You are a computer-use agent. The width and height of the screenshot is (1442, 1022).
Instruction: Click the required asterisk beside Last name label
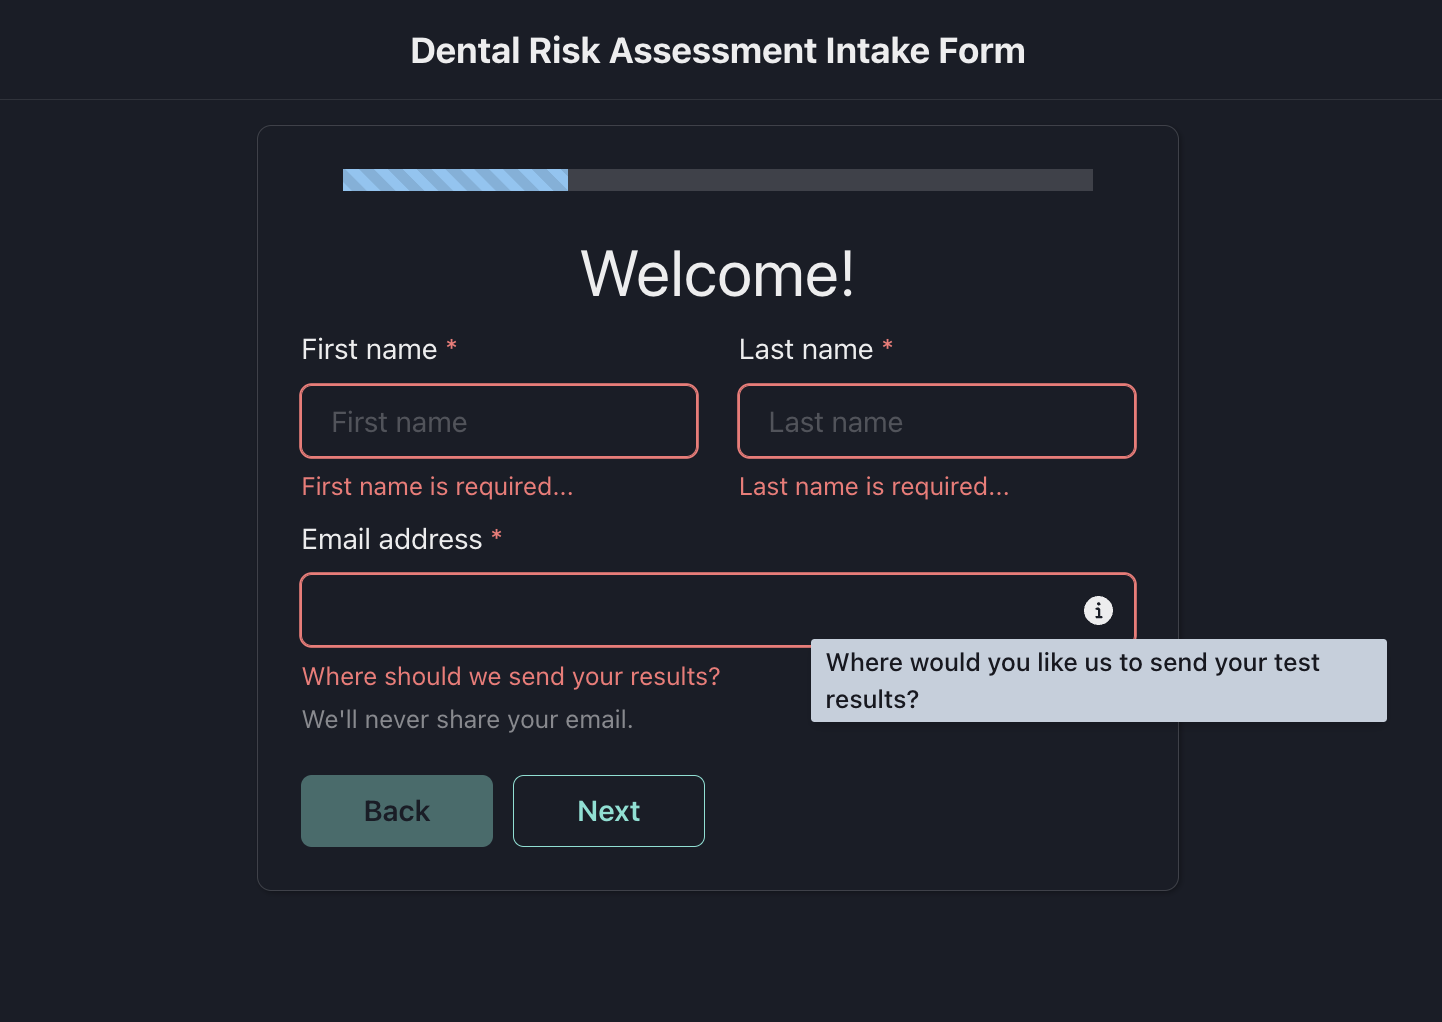(887, 346)
